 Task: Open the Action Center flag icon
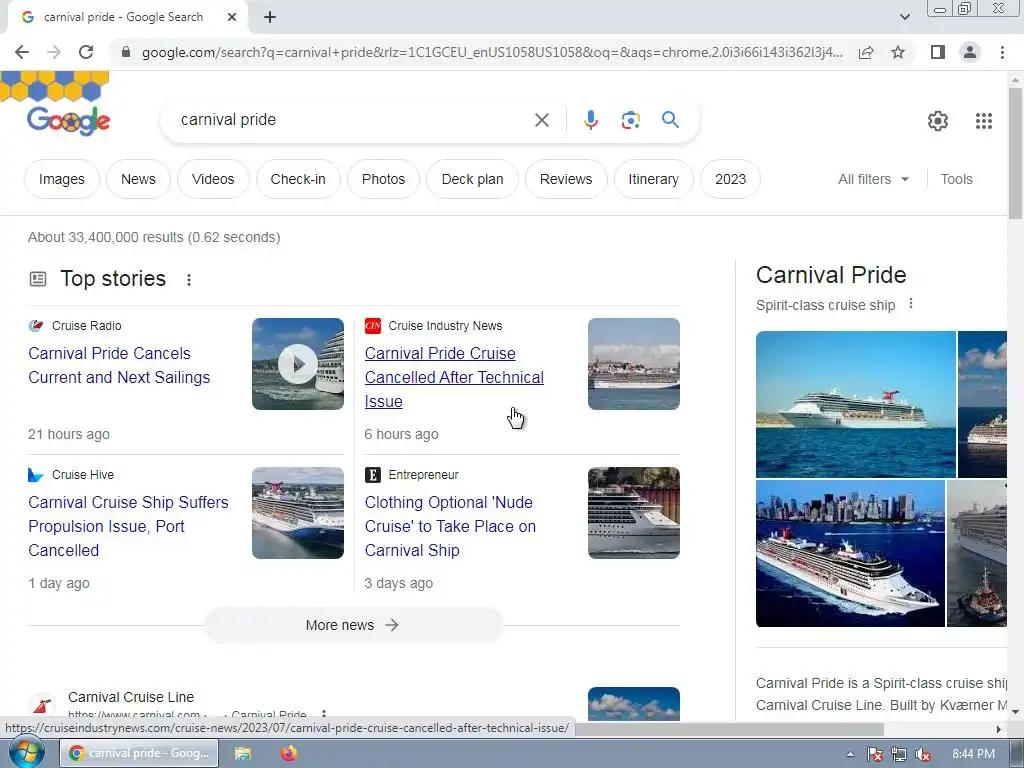(874, 754)
